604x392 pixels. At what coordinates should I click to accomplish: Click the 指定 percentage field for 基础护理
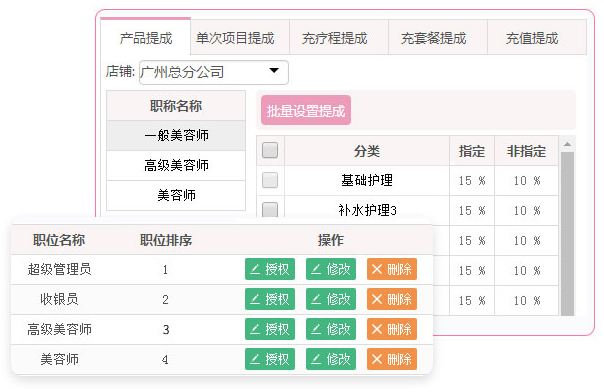pyautogui.click(x=472, y=181)
